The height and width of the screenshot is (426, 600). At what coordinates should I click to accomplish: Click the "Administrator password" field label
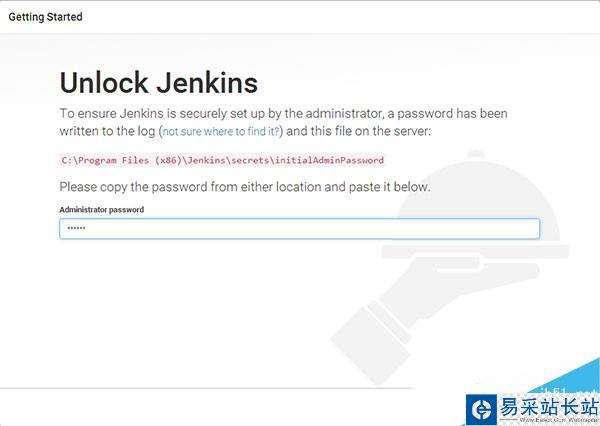(101, 210)
